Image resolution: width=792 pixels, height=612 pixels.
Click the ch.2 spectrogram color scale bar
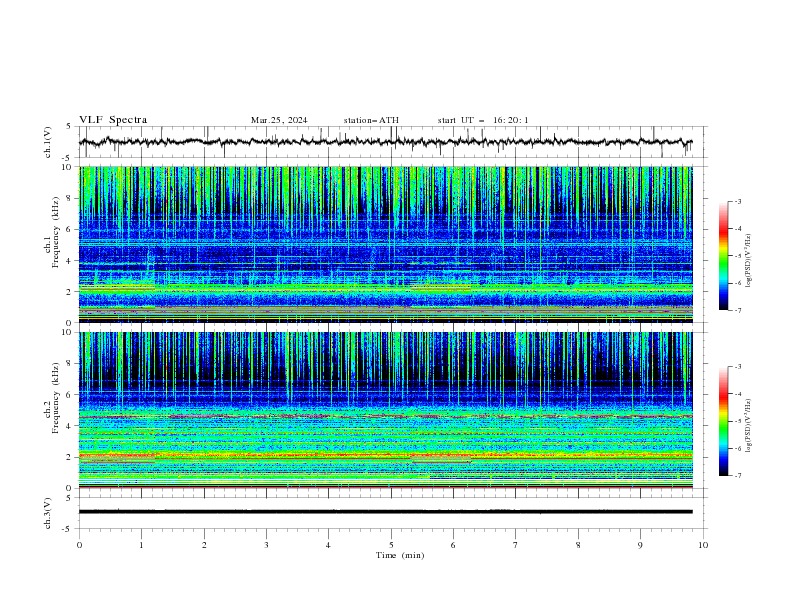pyautogui.click(x=723, y=421)
